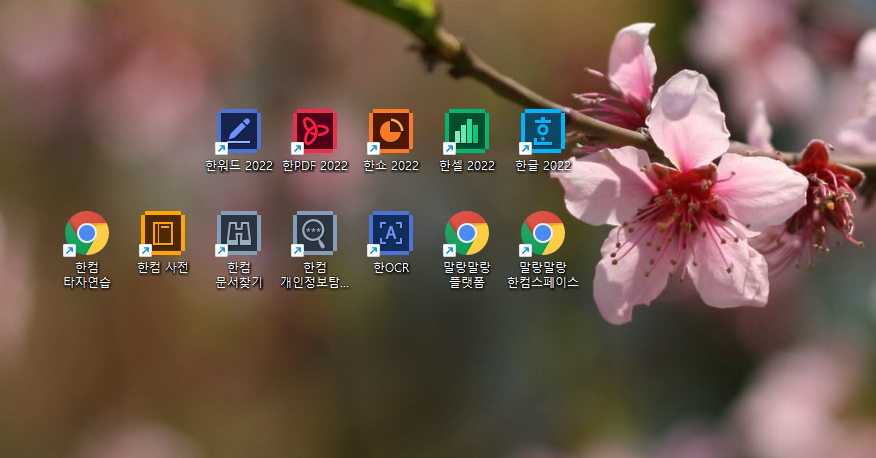
Task: Click the label text "한PDF 2022"
Action: (315, 166)
